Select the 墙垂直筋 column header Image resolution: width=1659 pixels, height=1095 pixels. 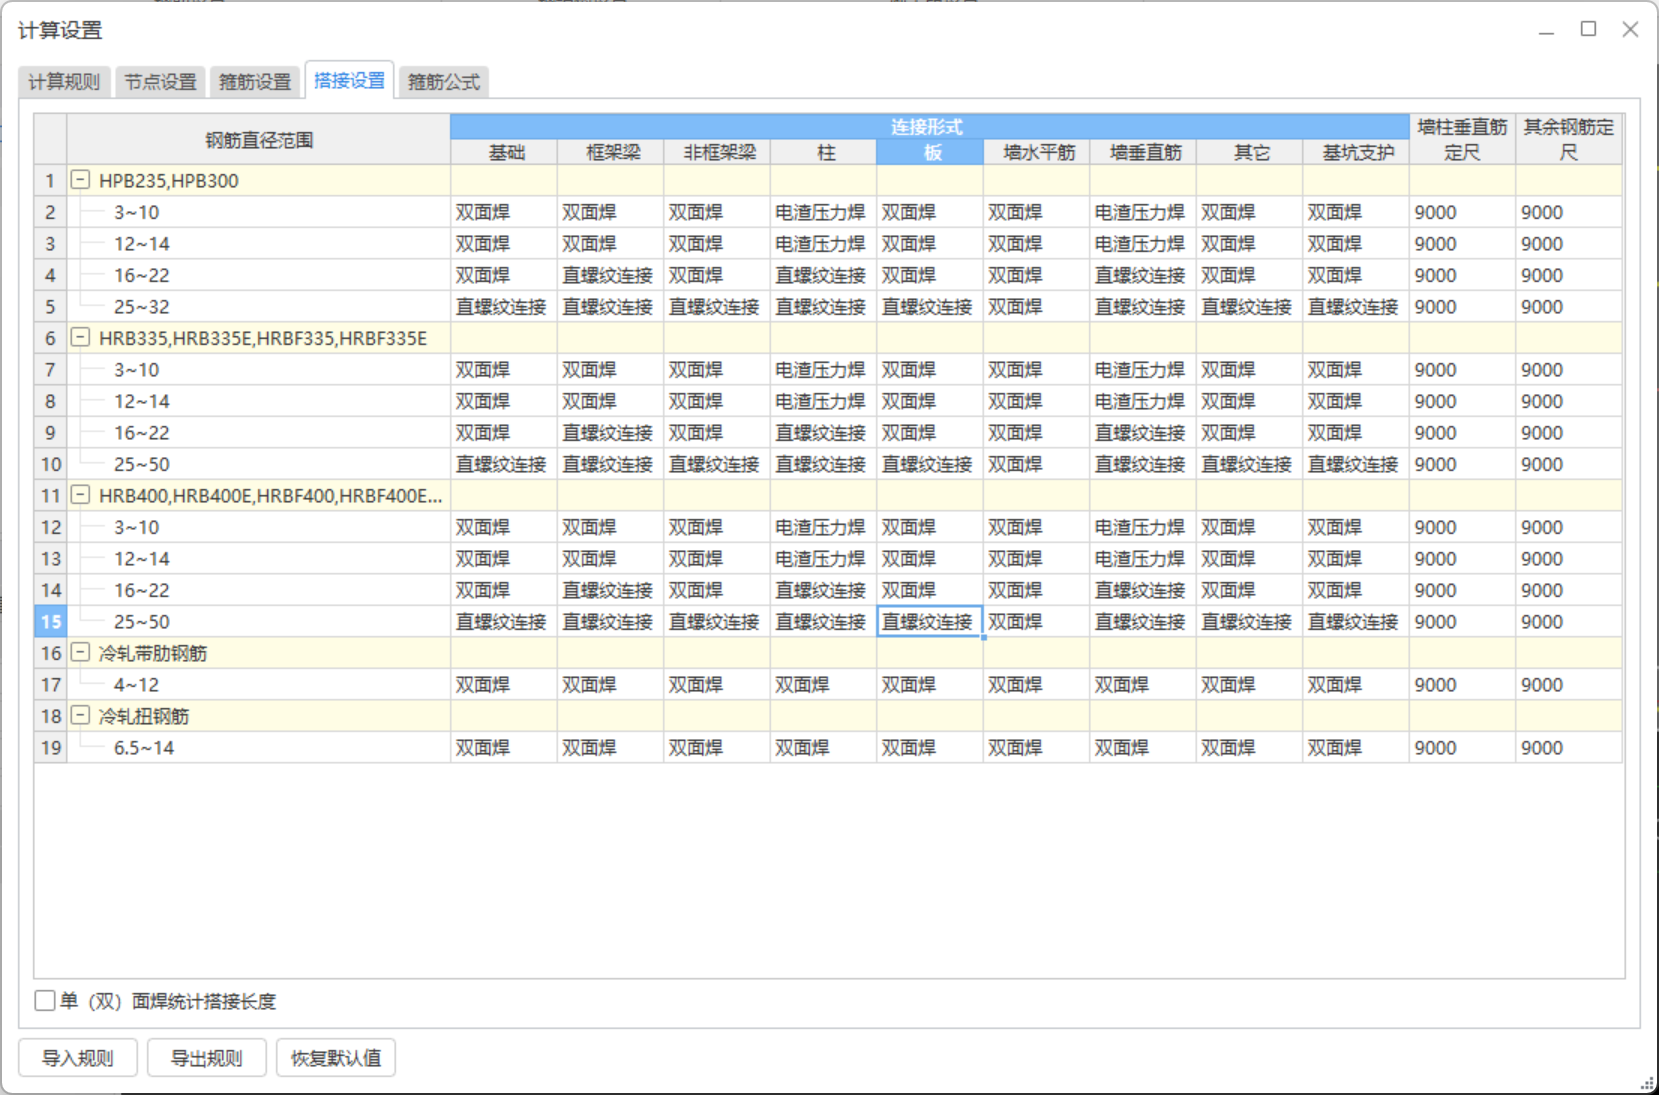coord(1143,152)
